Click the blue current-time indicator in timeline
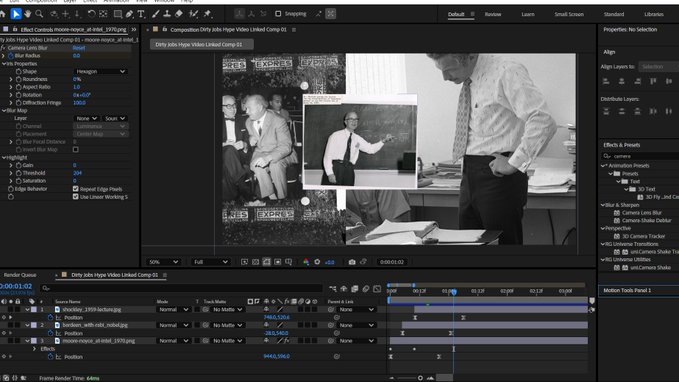Screen dimensions: 679x382 pyautogui.click(x=453, y=292)
